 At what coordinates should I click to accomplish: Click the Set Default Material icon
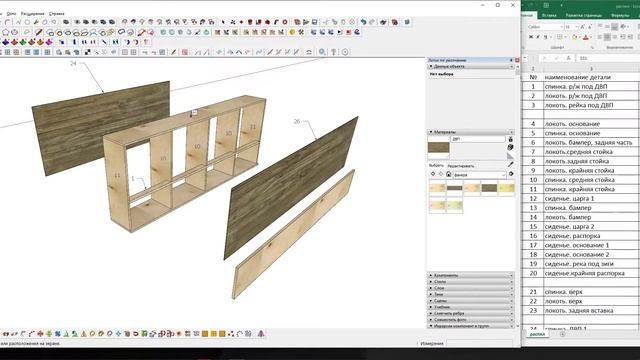pyautogui.click(x=510, y=156)
